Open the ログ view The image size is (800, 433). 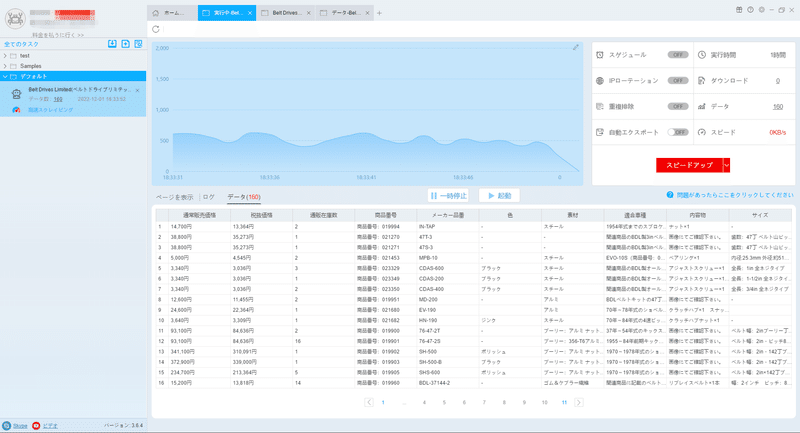click(209, 197)
